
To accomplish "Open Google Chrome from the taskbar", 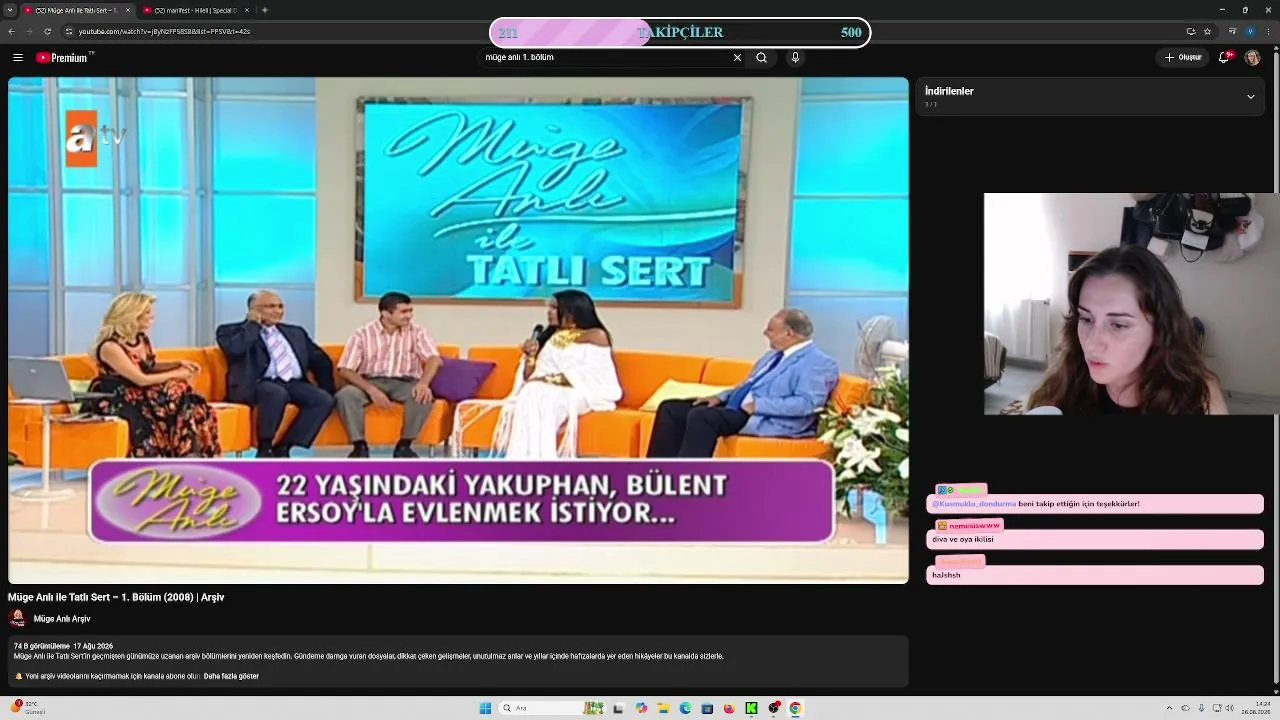I will [795, 708].
